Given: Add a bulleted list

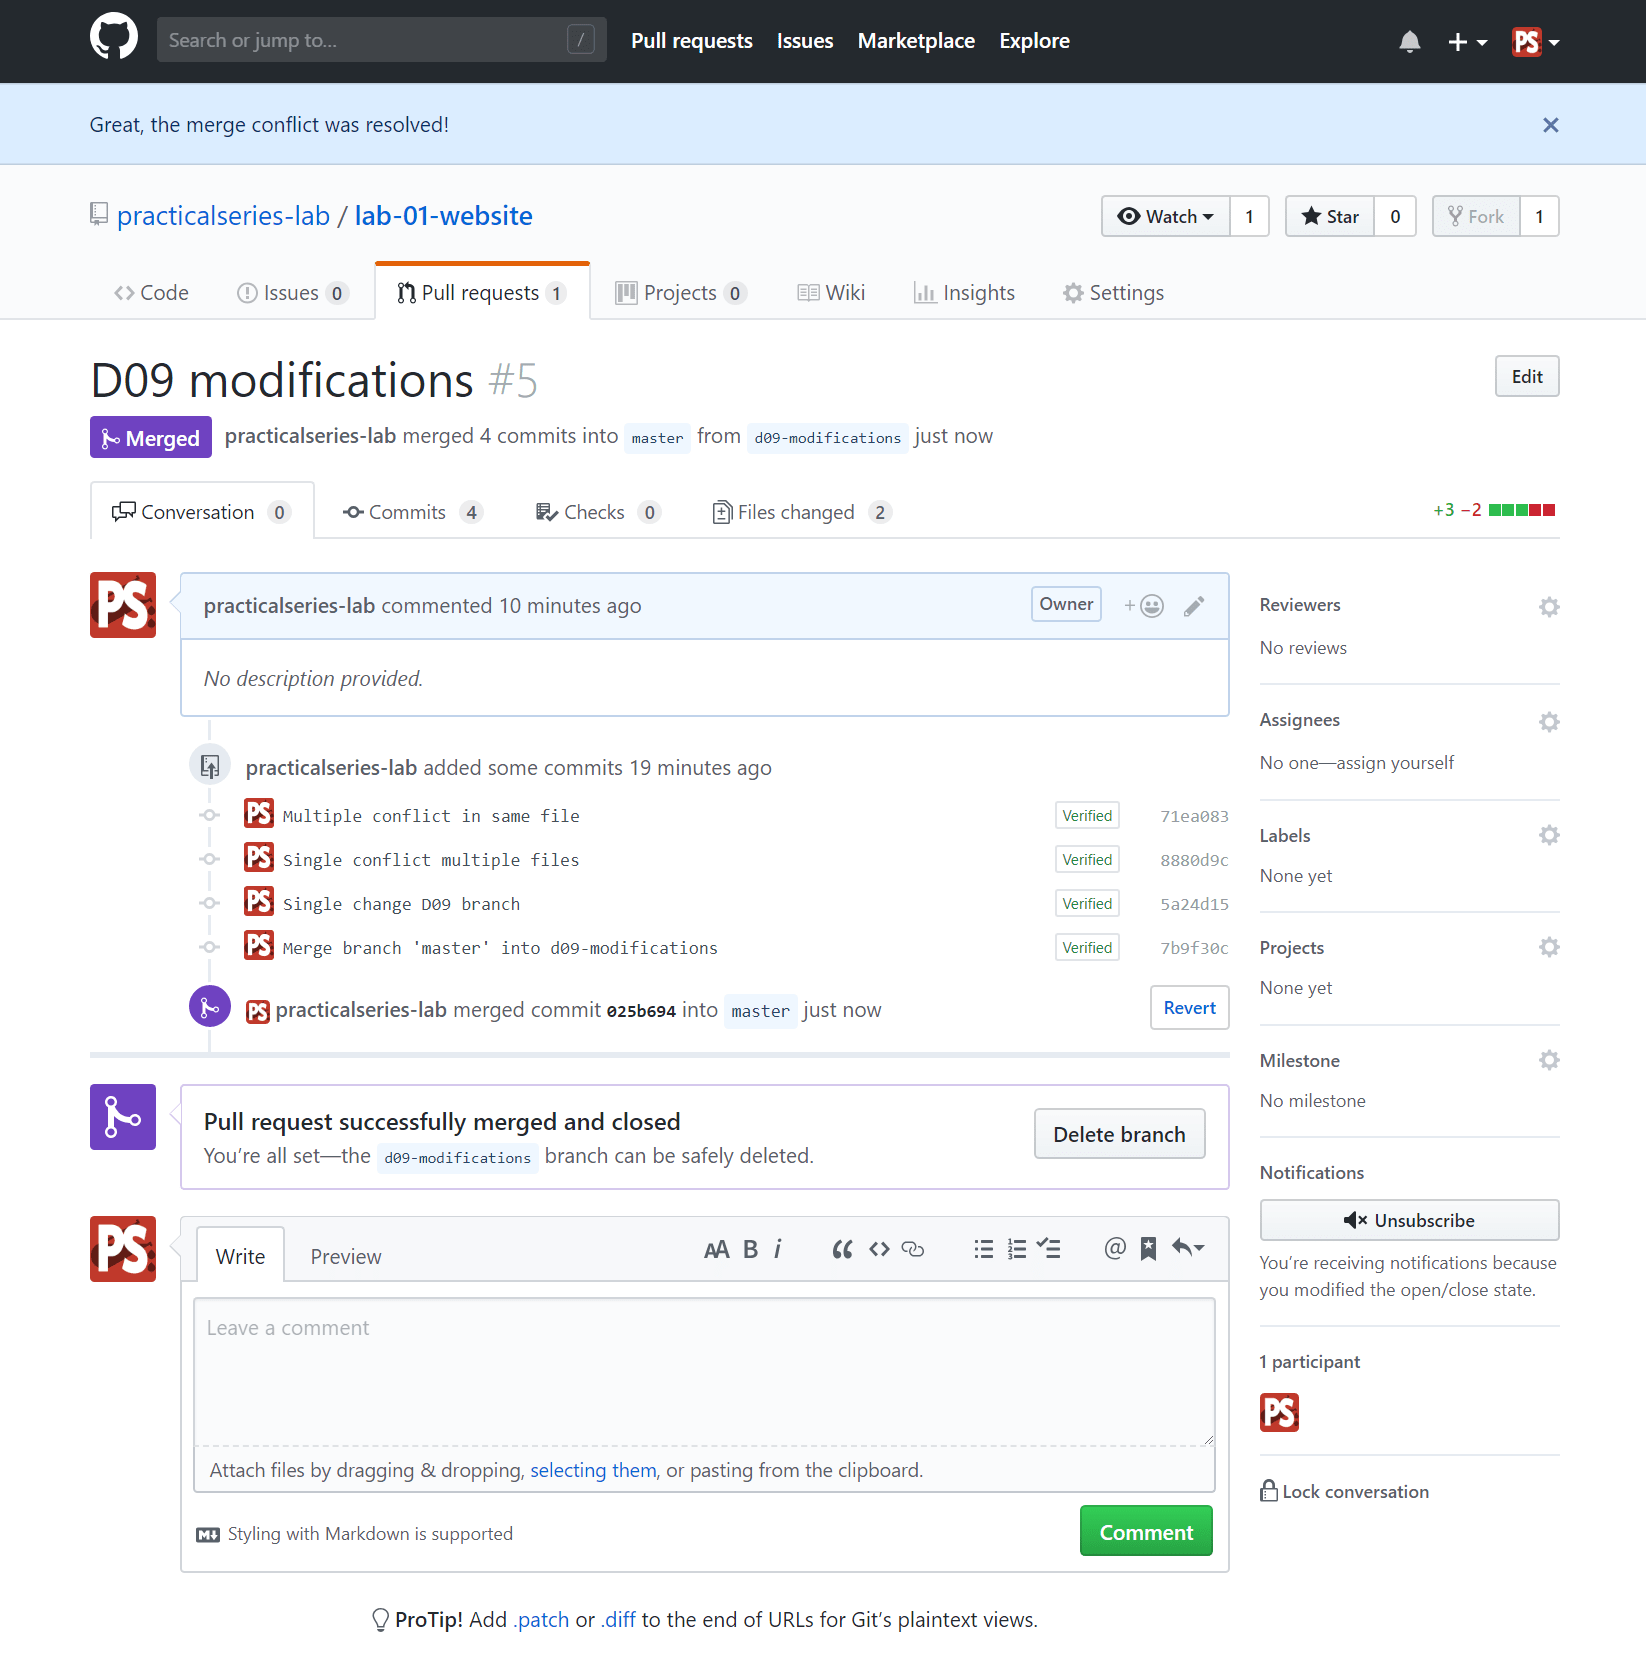Looking at the screenshot, I should pos(984,1250).
